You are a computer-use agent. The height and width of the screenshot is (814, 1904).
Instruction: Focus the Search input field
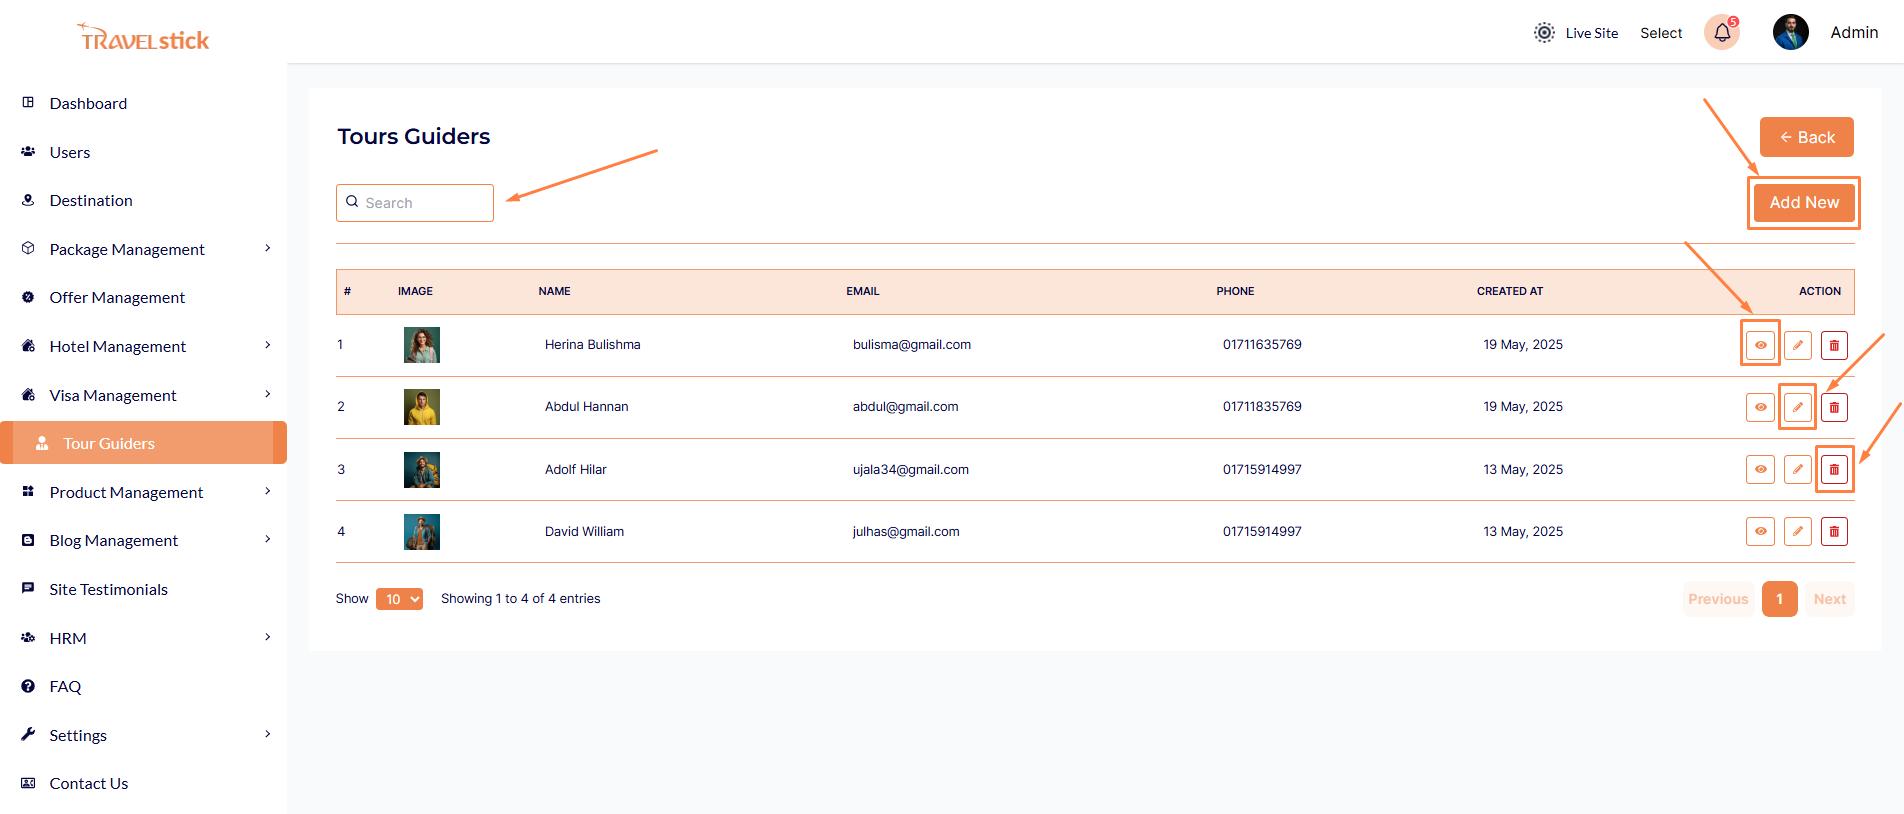click(415, 203)
